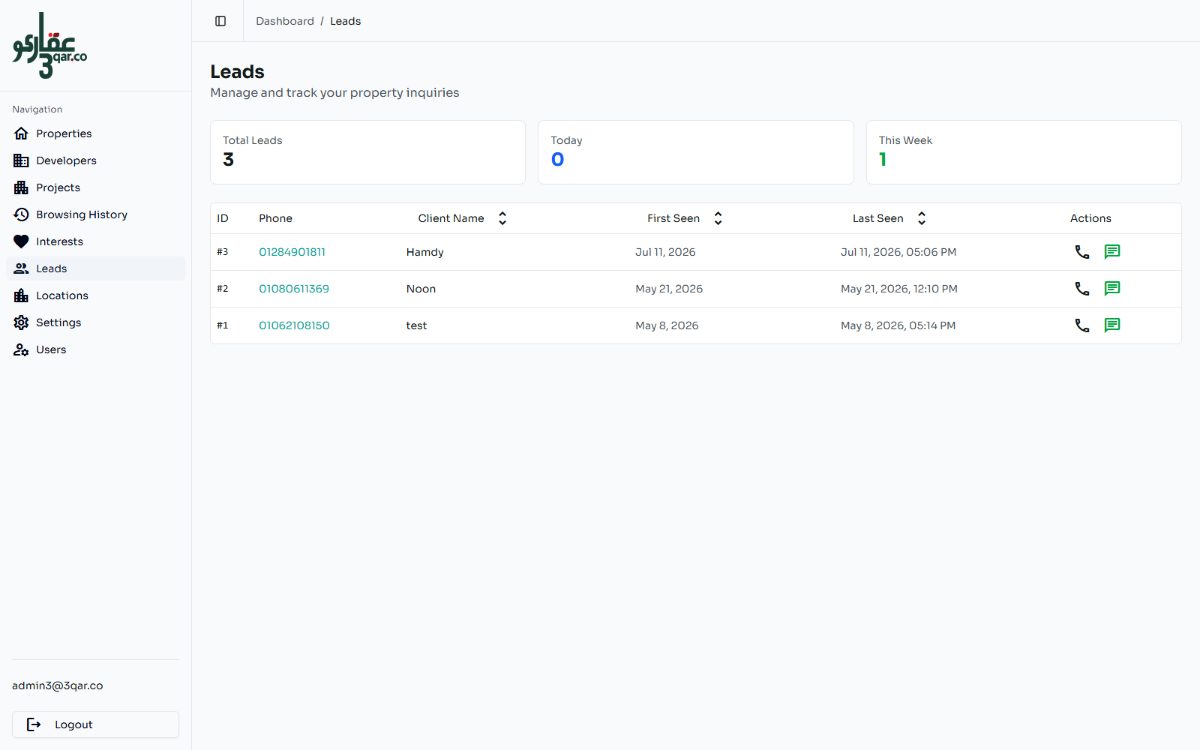Click client name Noon
The height and width of the screenshot is (750, 1200).
coord(421,289)
